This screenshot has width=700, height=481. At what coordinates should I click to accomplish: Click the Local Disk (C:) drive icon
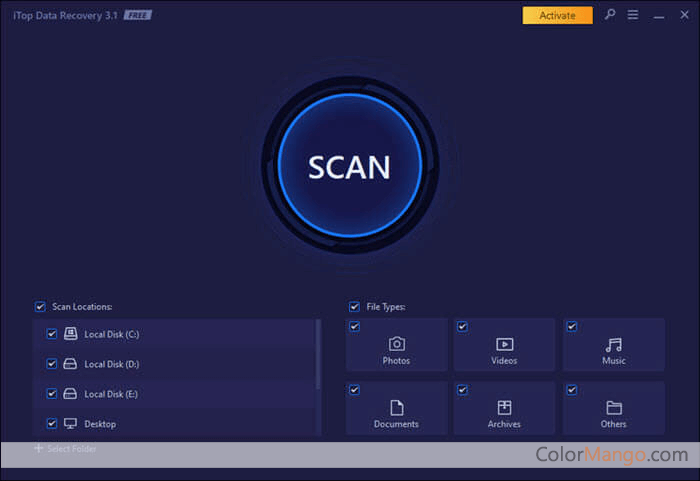click(x=71, y=334)
